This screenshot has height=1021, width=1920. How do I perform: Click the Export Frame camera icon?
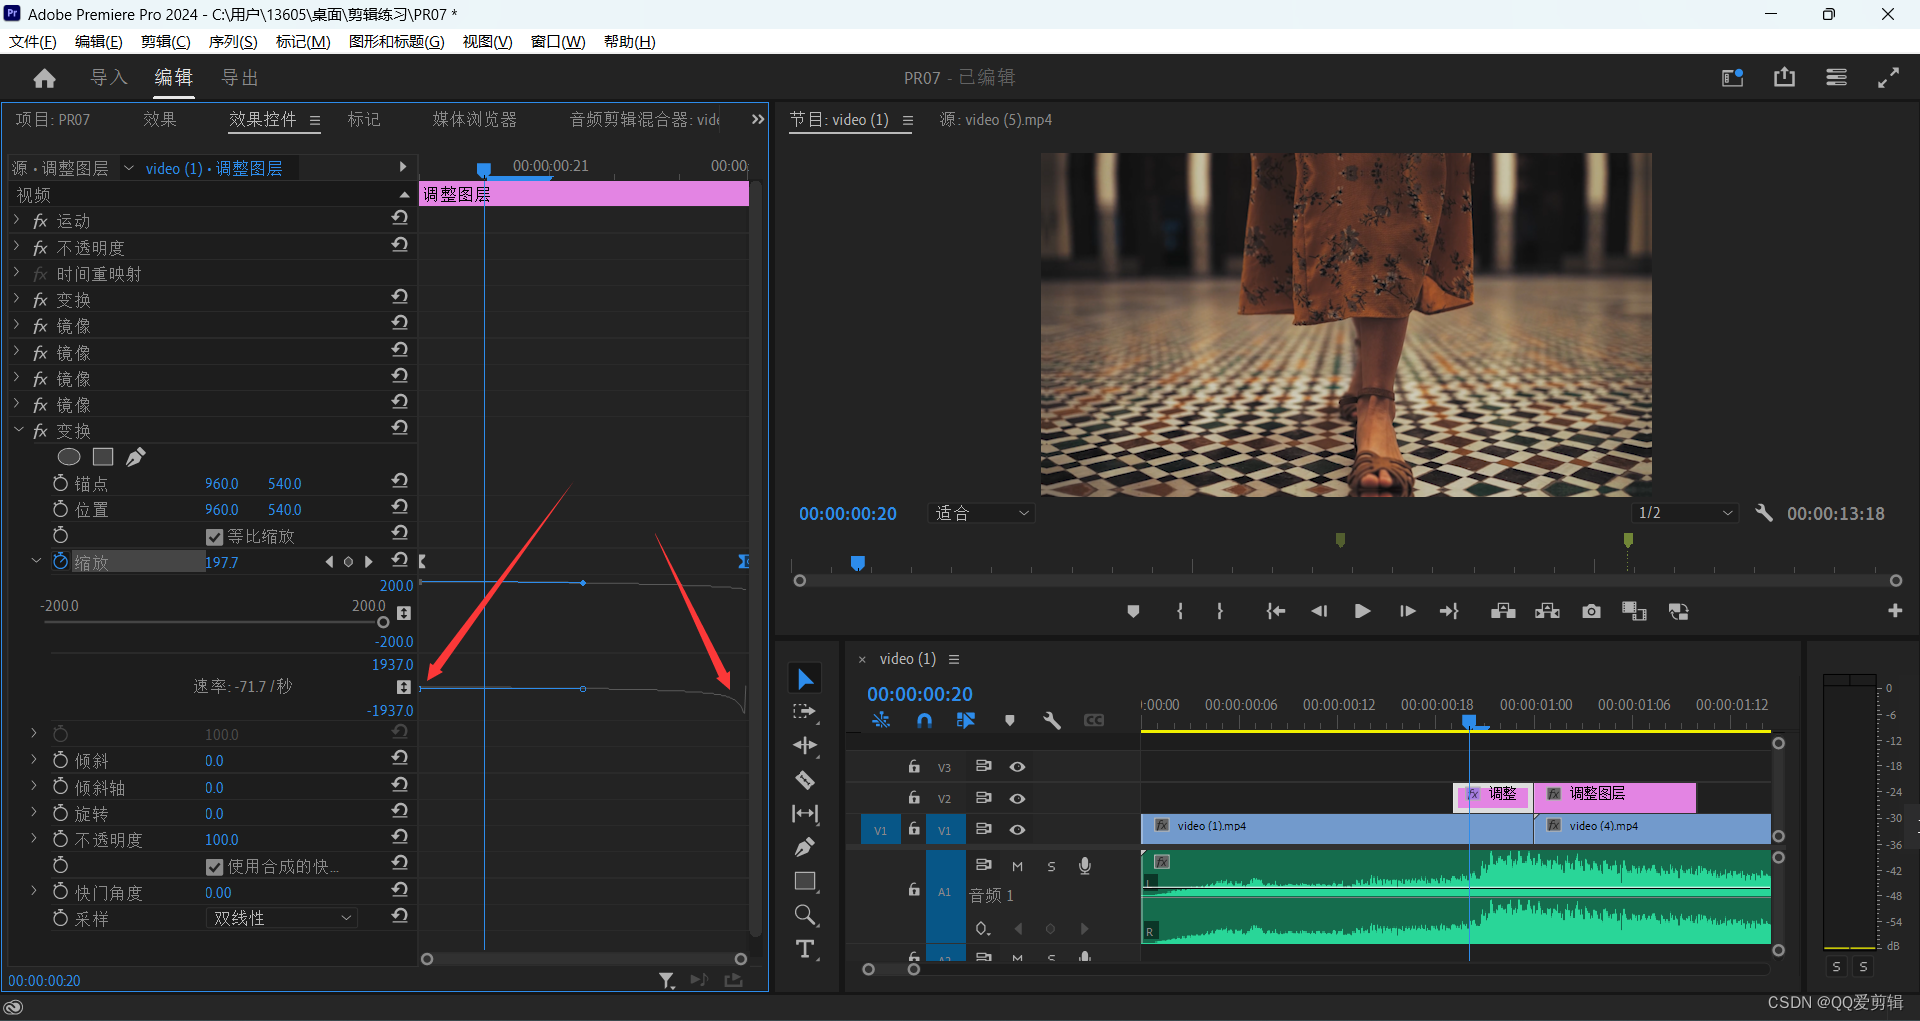pyautogui.click(x=1591, y=611)
